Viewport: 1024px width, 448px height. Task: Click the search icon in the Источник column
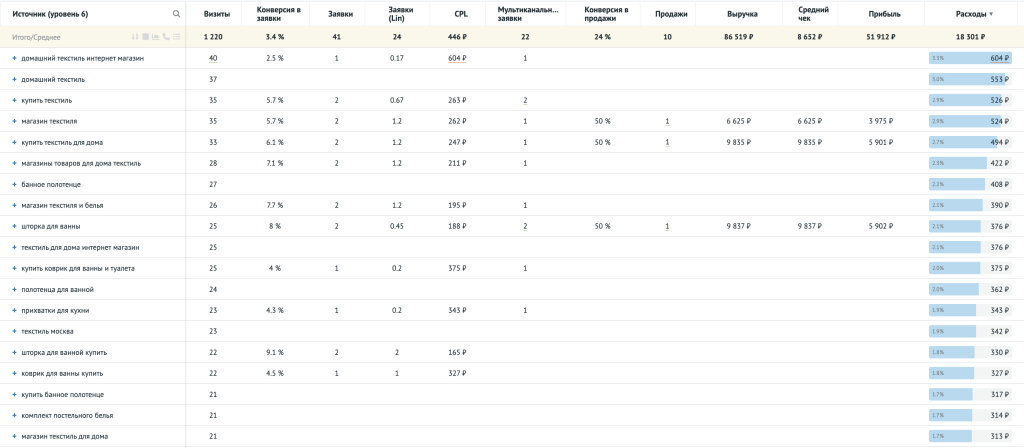point(177,14)
